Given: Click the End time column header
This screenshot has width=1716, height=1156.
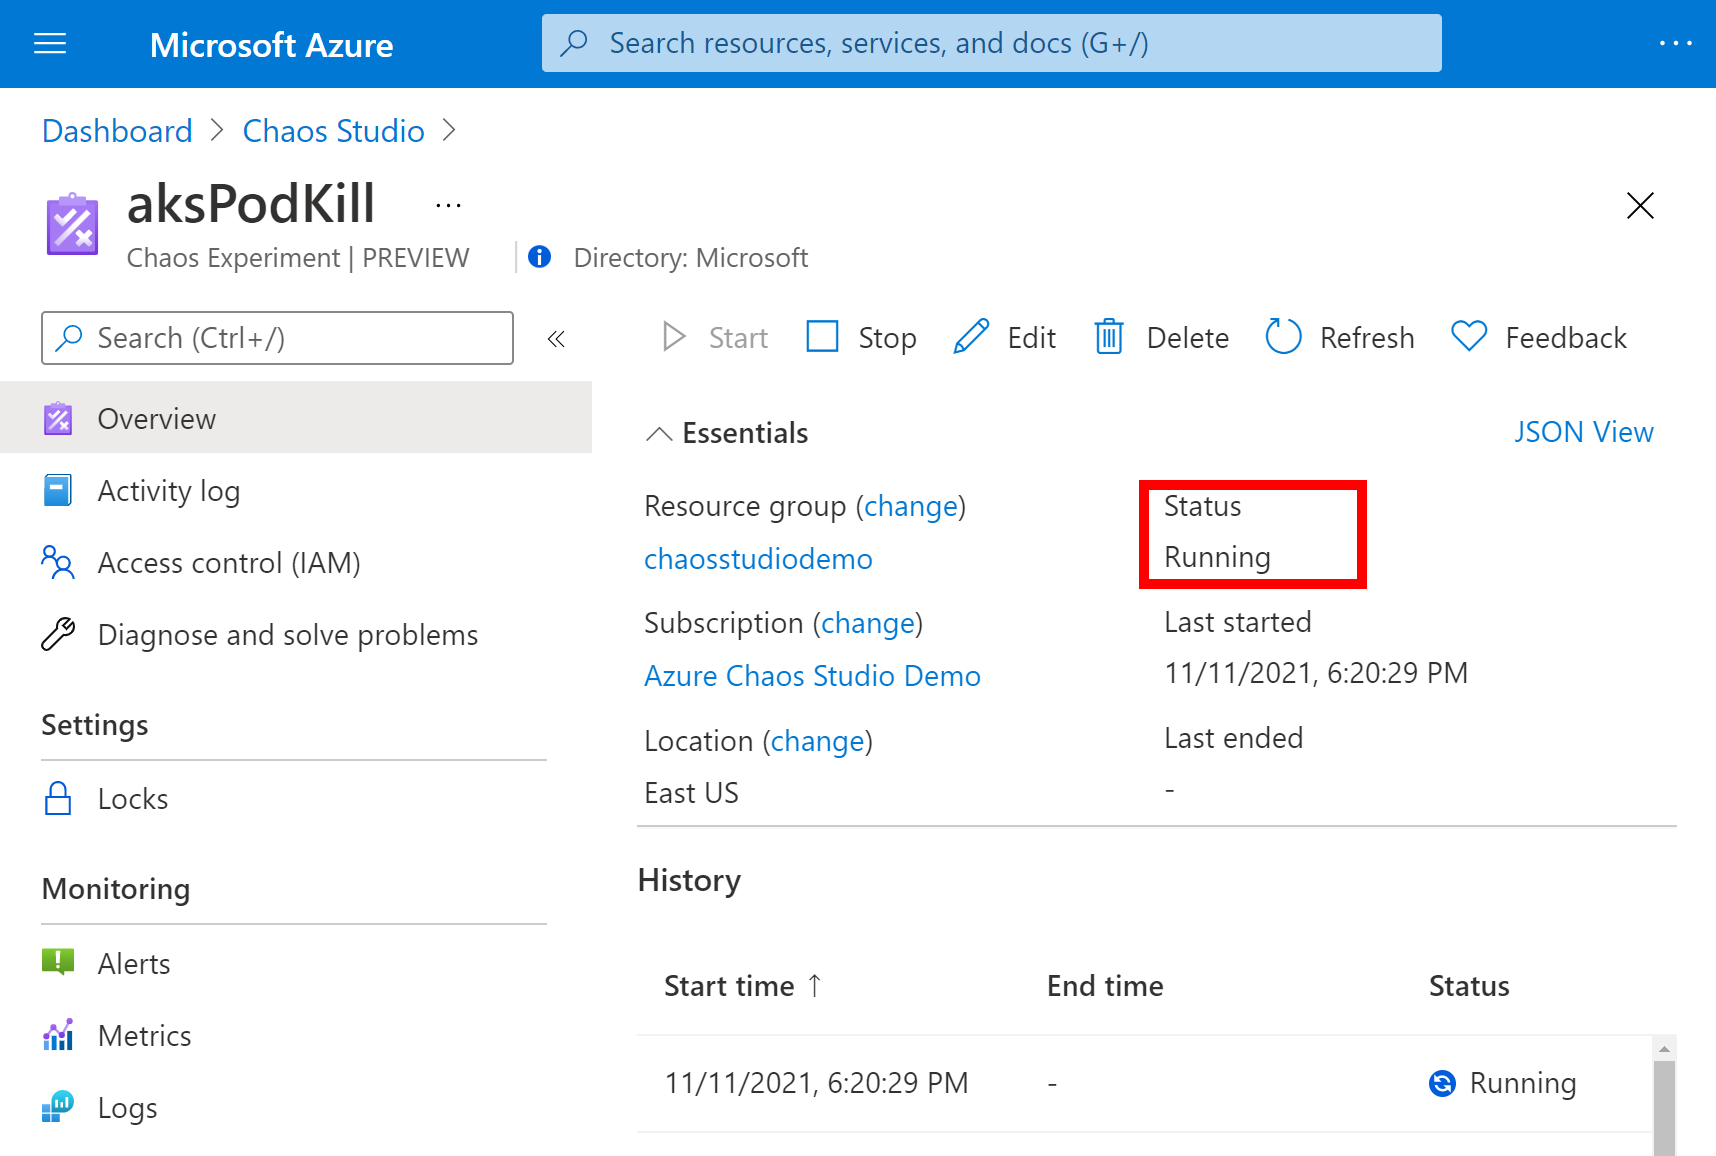Looking at the screenshot, I should point(1105,986).
